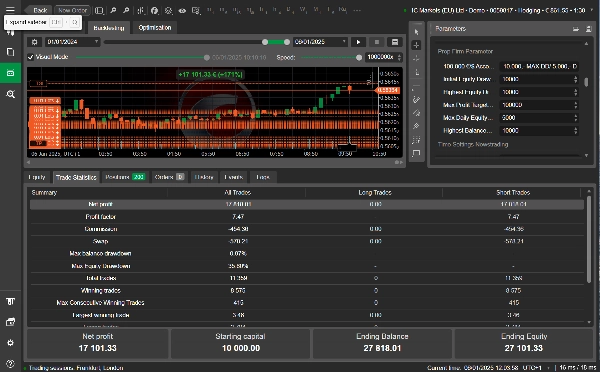Adjust Max Daily Equity stepper arrows
Screen dimensions: 600x372
point(576,118)
